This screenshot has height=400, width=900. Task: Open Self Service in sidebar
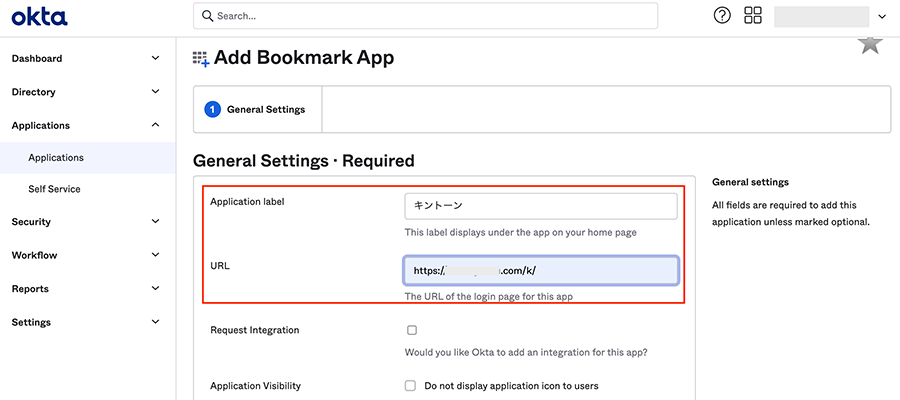pos(54,189)
